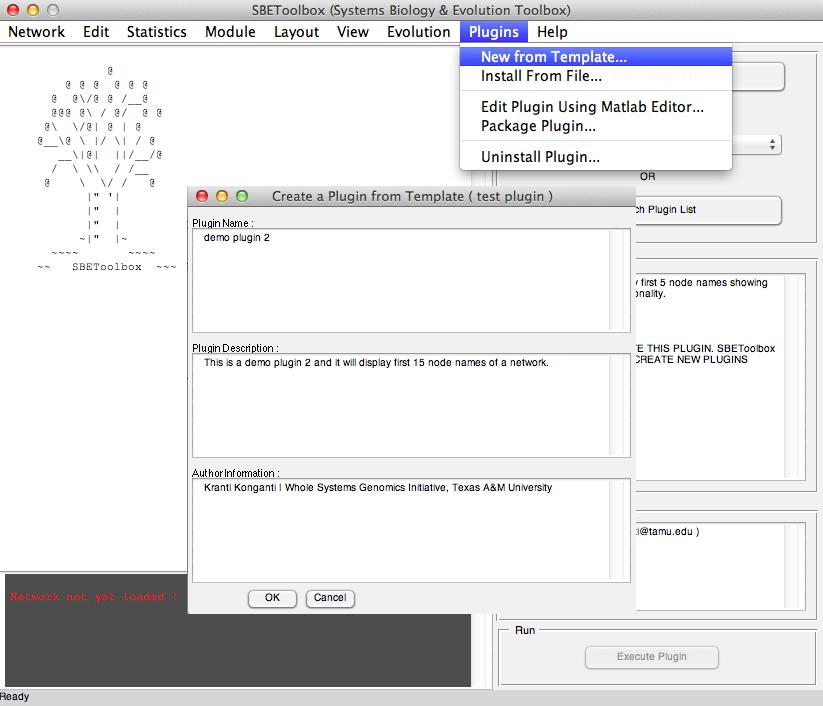Screen dimensions: 823x706
Task: Focus the Plugin Name text field
Action: pos(411,280)
